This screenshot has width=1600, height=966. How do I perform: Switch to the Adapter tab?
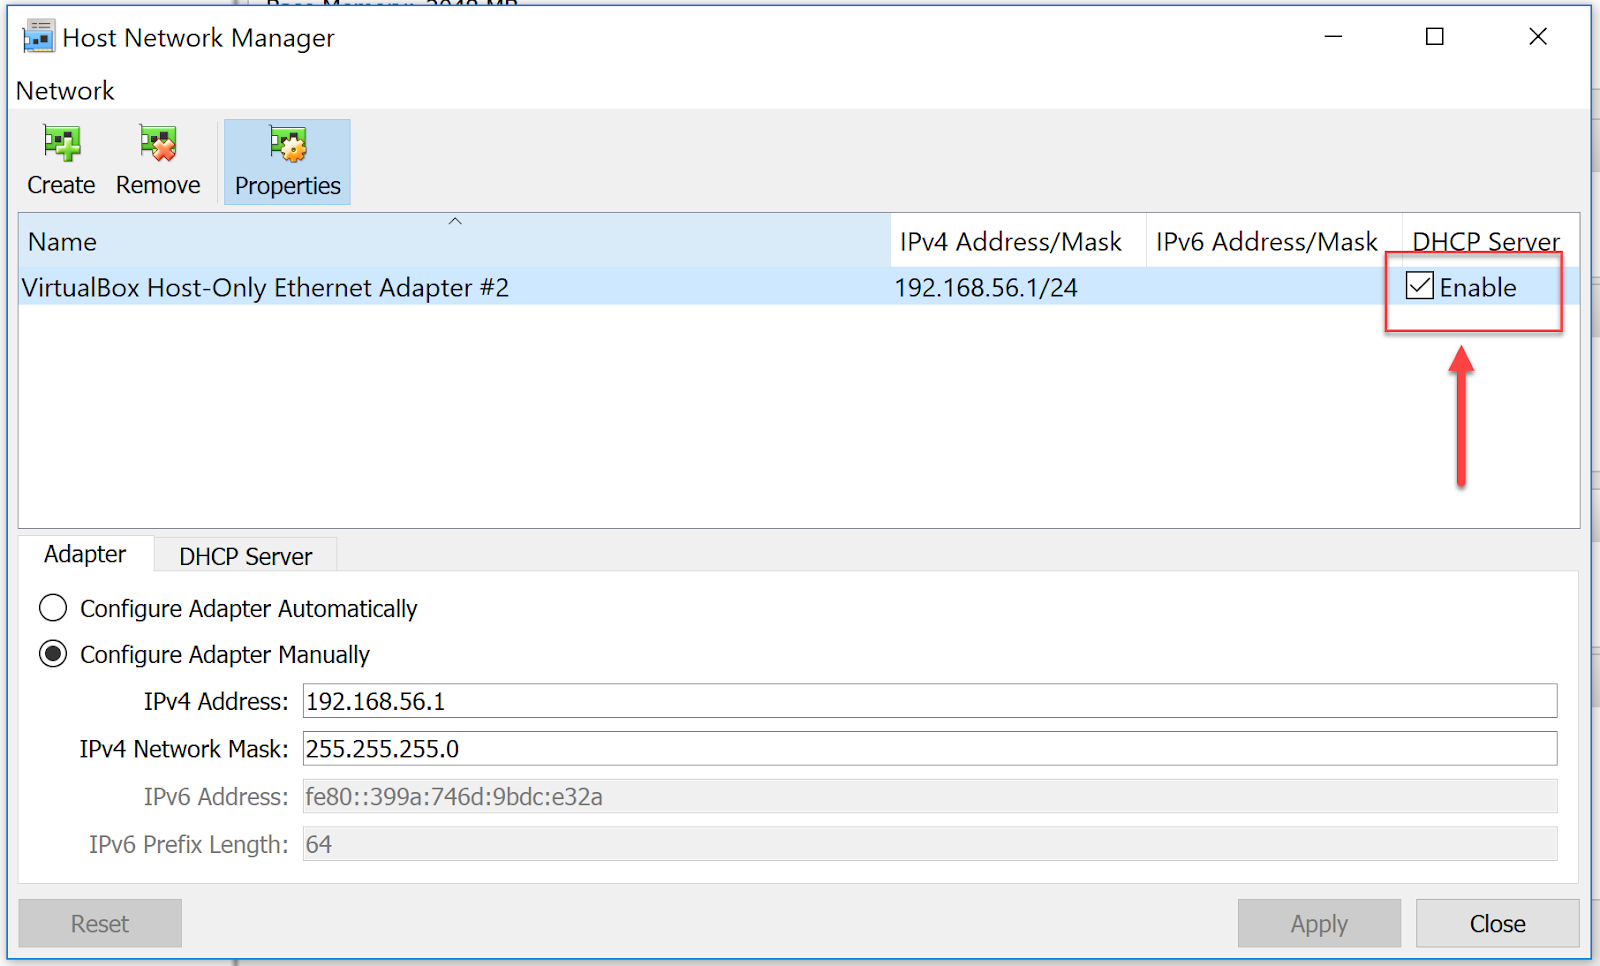pyautogui.click(x=85, y=554)
